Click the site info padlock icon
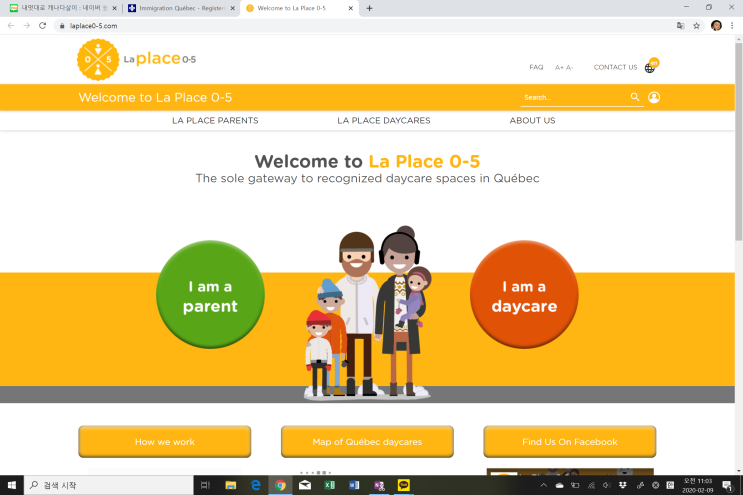This screenshot has height=495, width=743. click(x=62, y=26)
